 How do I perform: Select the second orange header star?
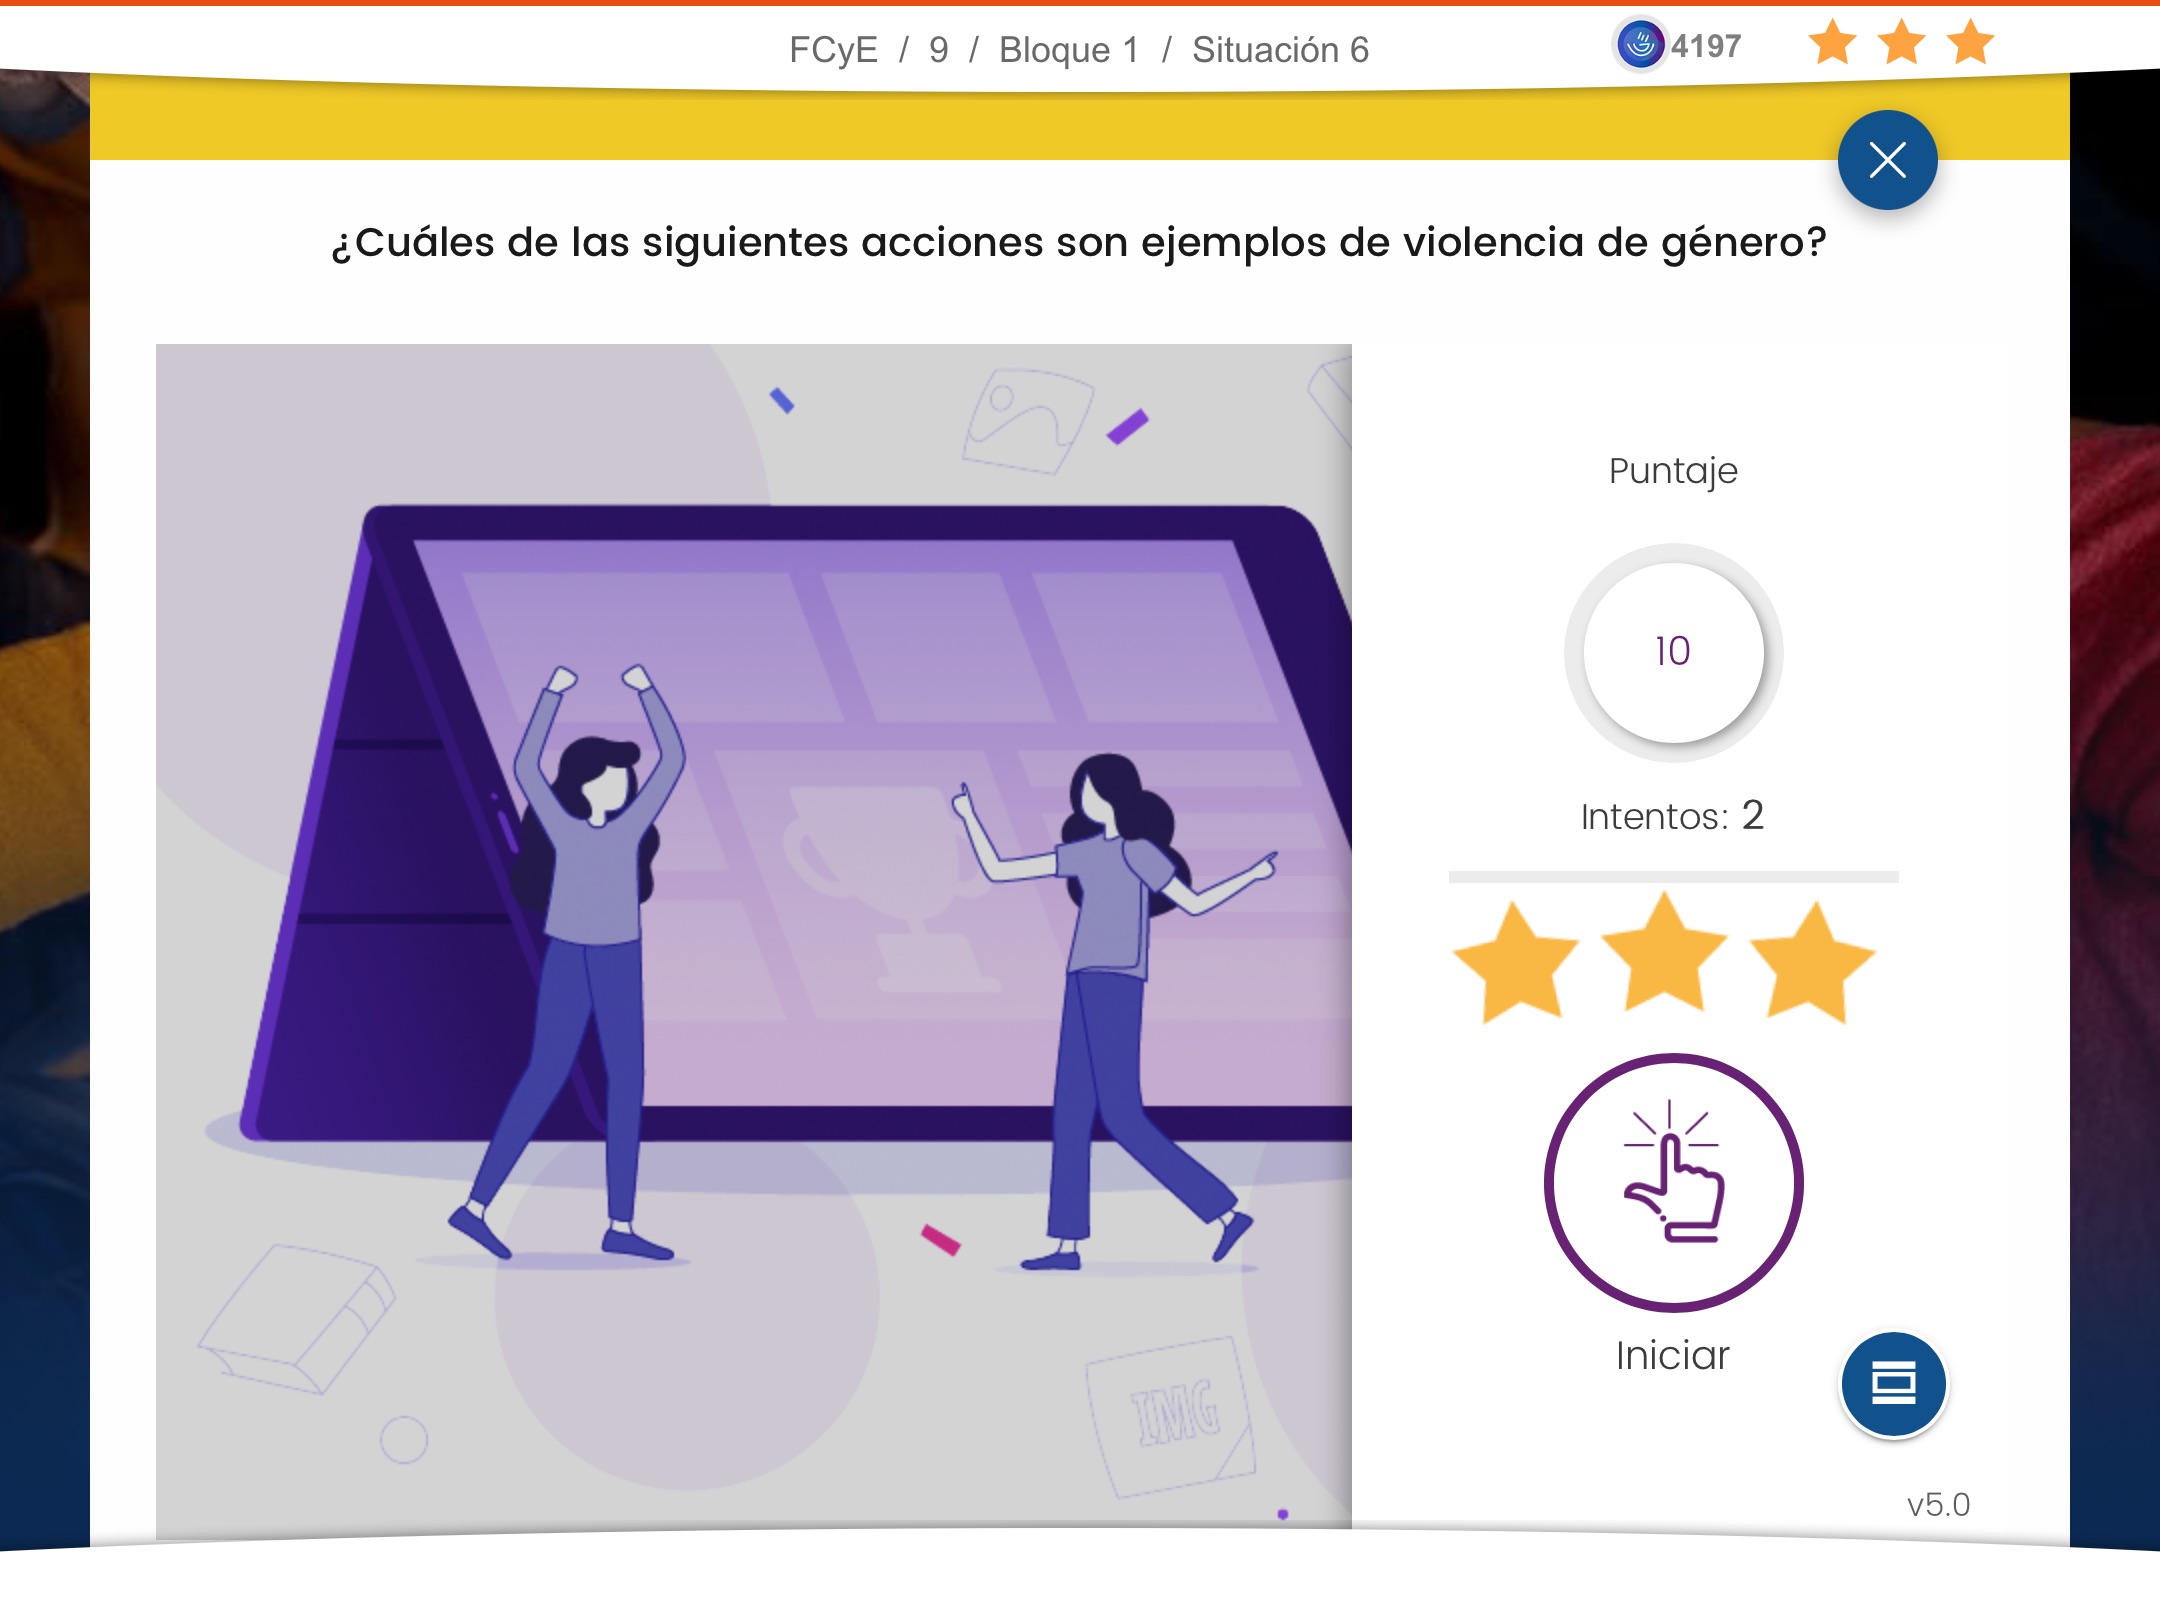(x=1901, y=43)
